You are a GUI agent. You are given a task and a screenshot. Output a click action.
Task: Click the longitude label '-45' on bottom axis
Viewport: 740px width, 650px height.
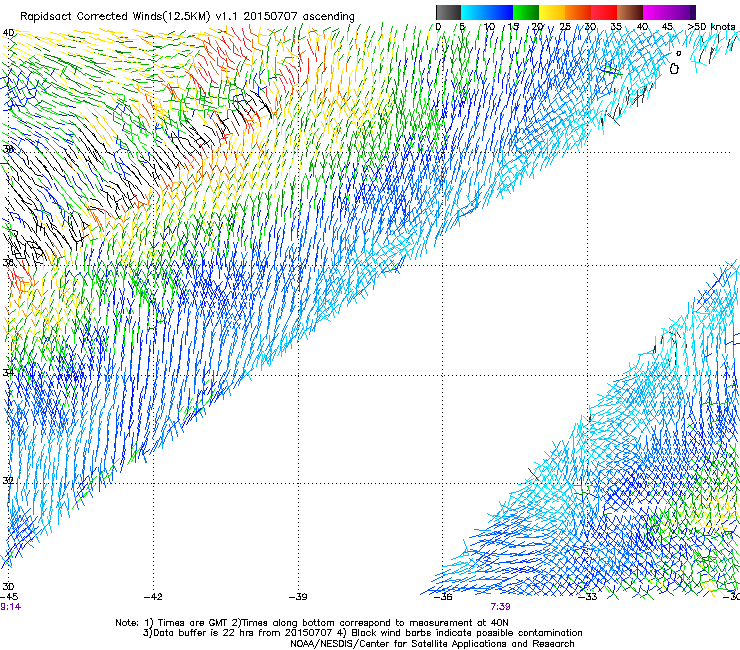click(x=9, y=597)
